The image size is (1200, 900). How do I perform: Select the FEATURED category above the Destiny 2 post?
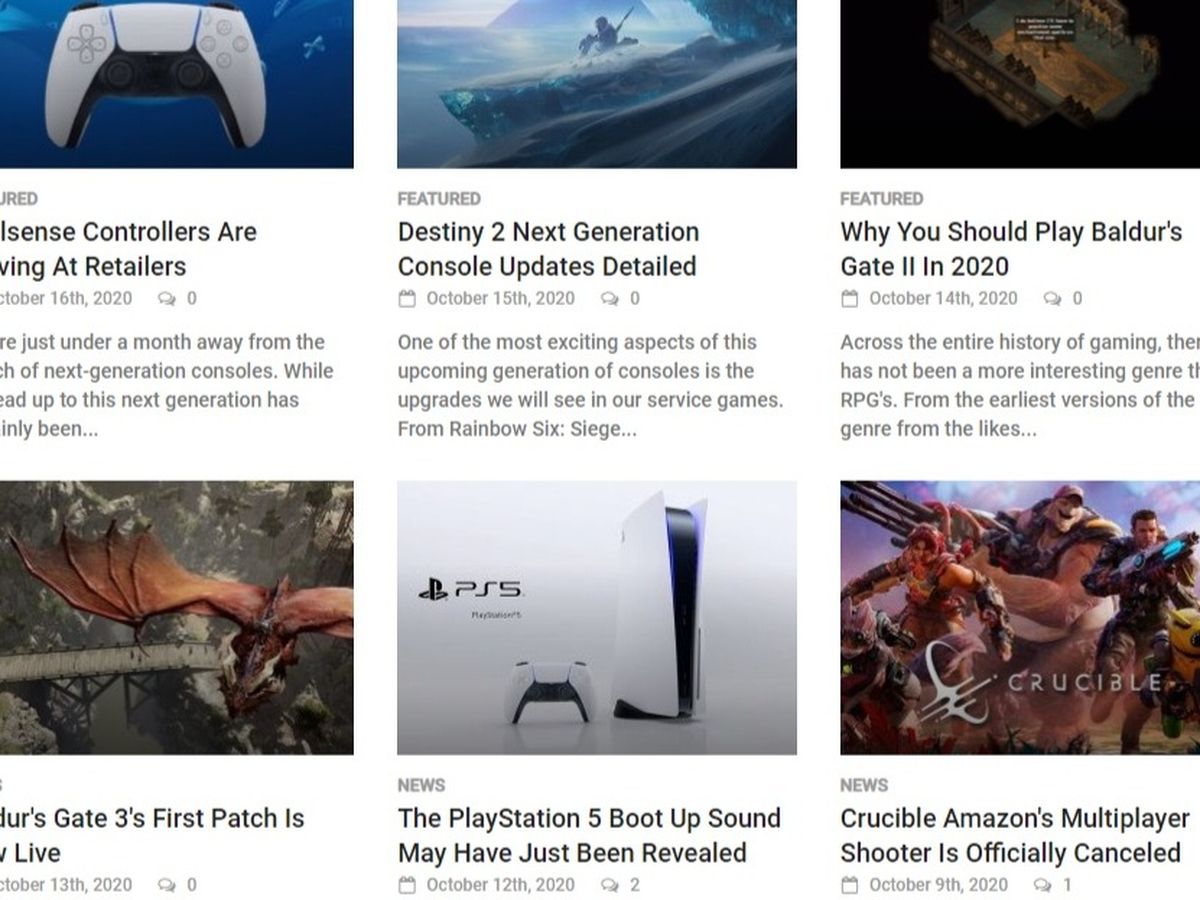coord(439,199)
